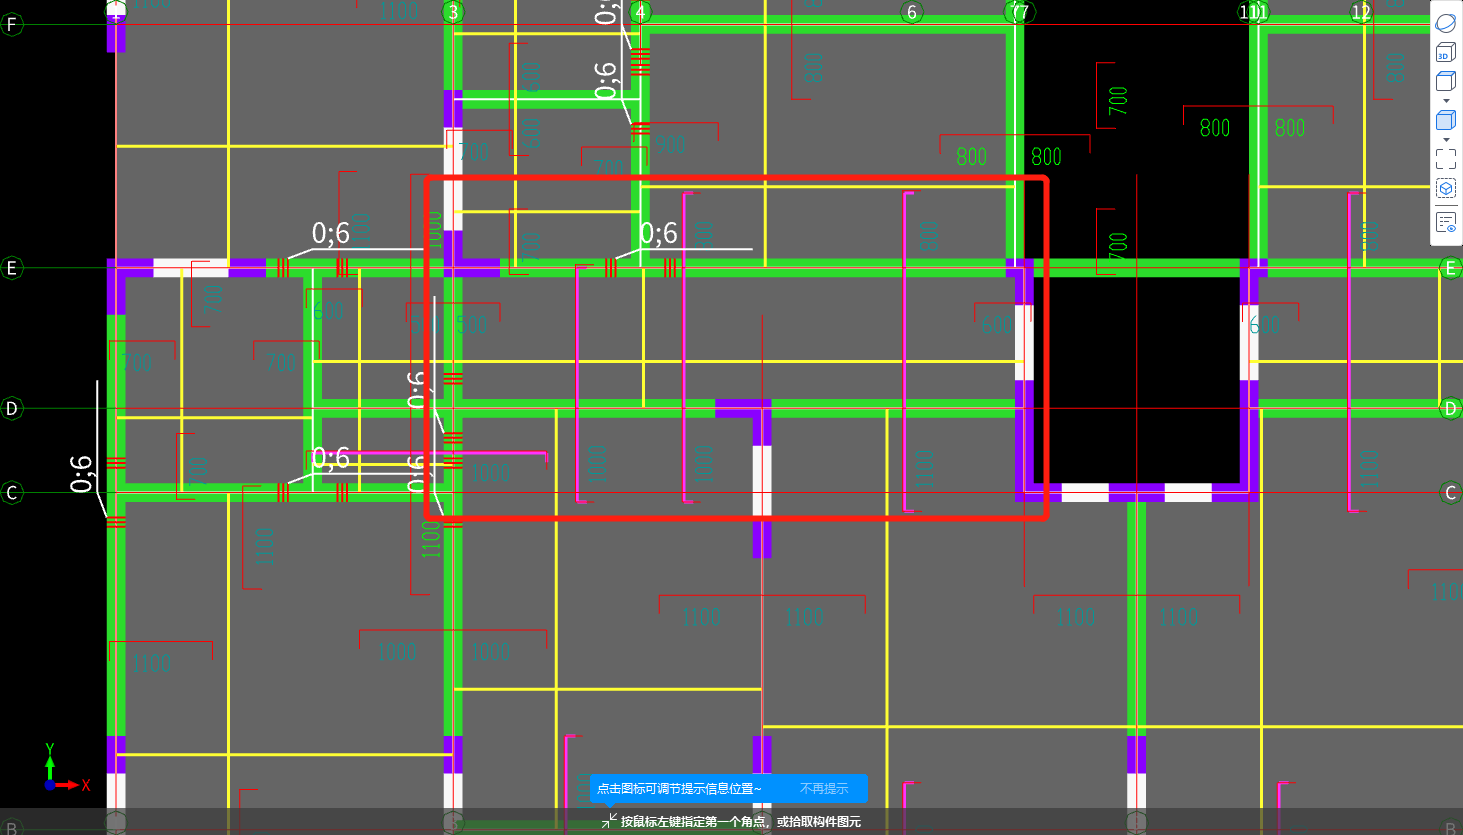Click the status prompt 按鼠标左键指定第一个角点
1463x835 pixels.
(x=695, y=822)
